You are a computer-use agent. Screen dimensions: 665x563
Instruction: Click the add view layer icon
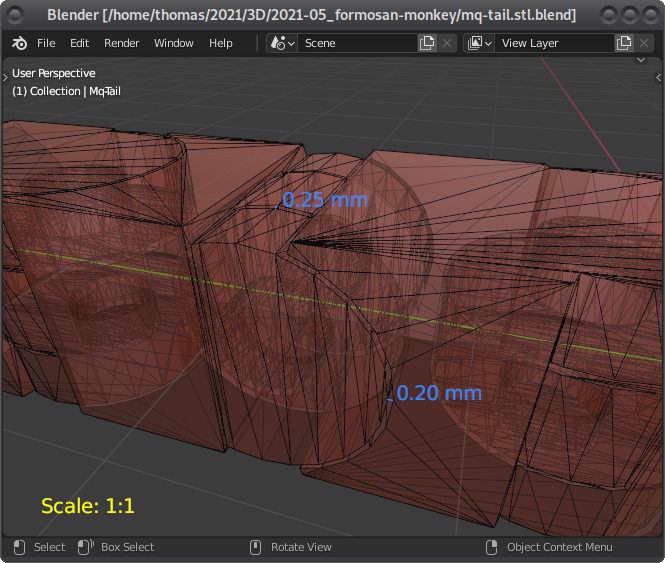point(624,43)
